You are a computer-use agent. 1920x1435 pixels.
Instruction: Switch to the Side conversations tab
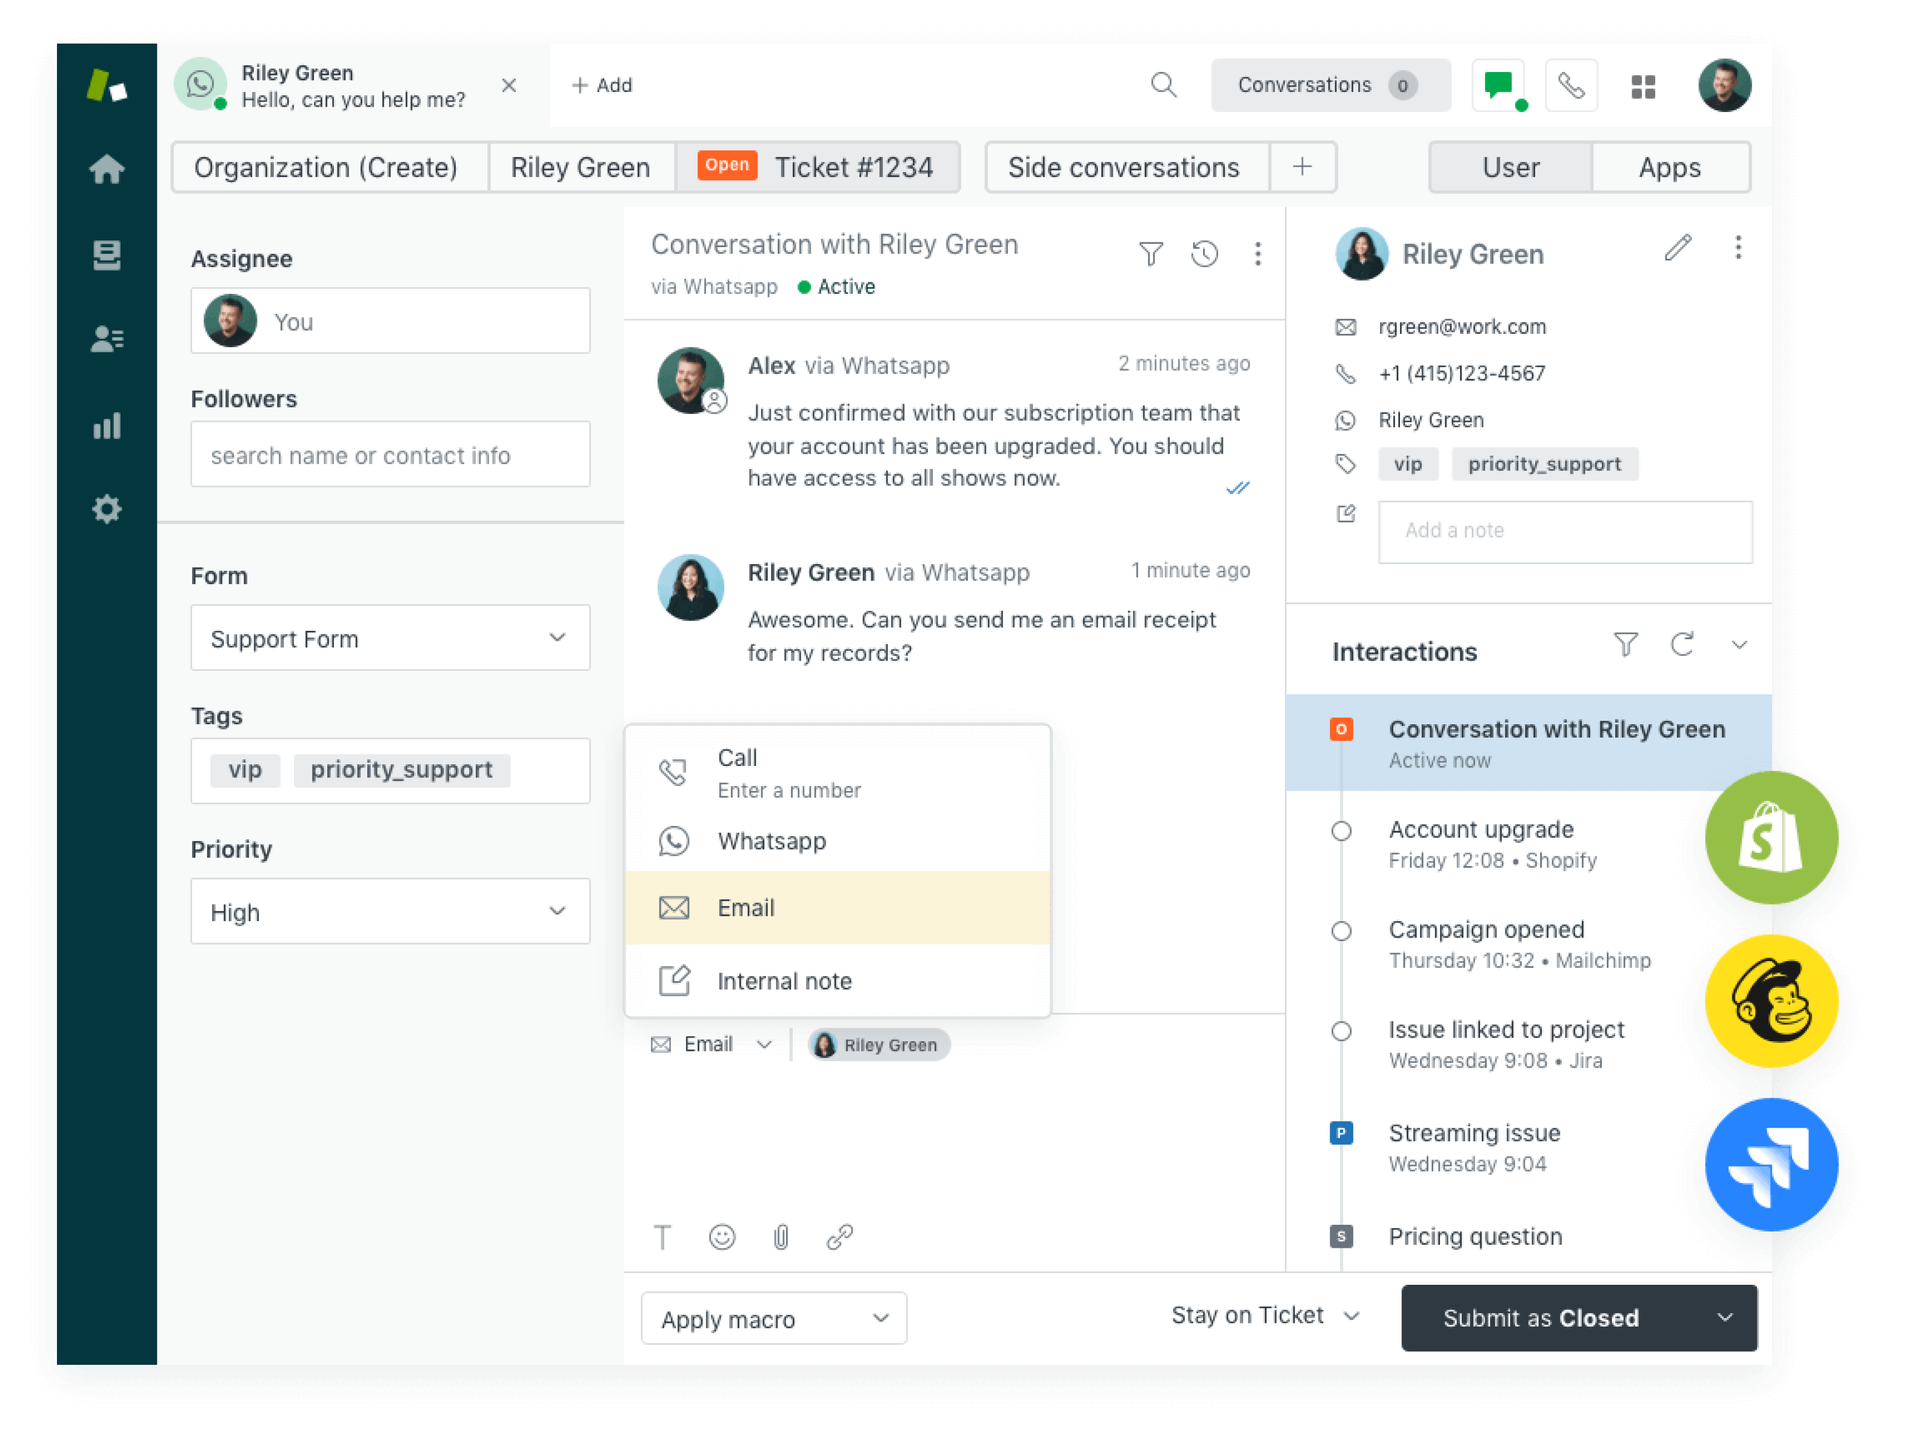click(x=1123, y=167)
